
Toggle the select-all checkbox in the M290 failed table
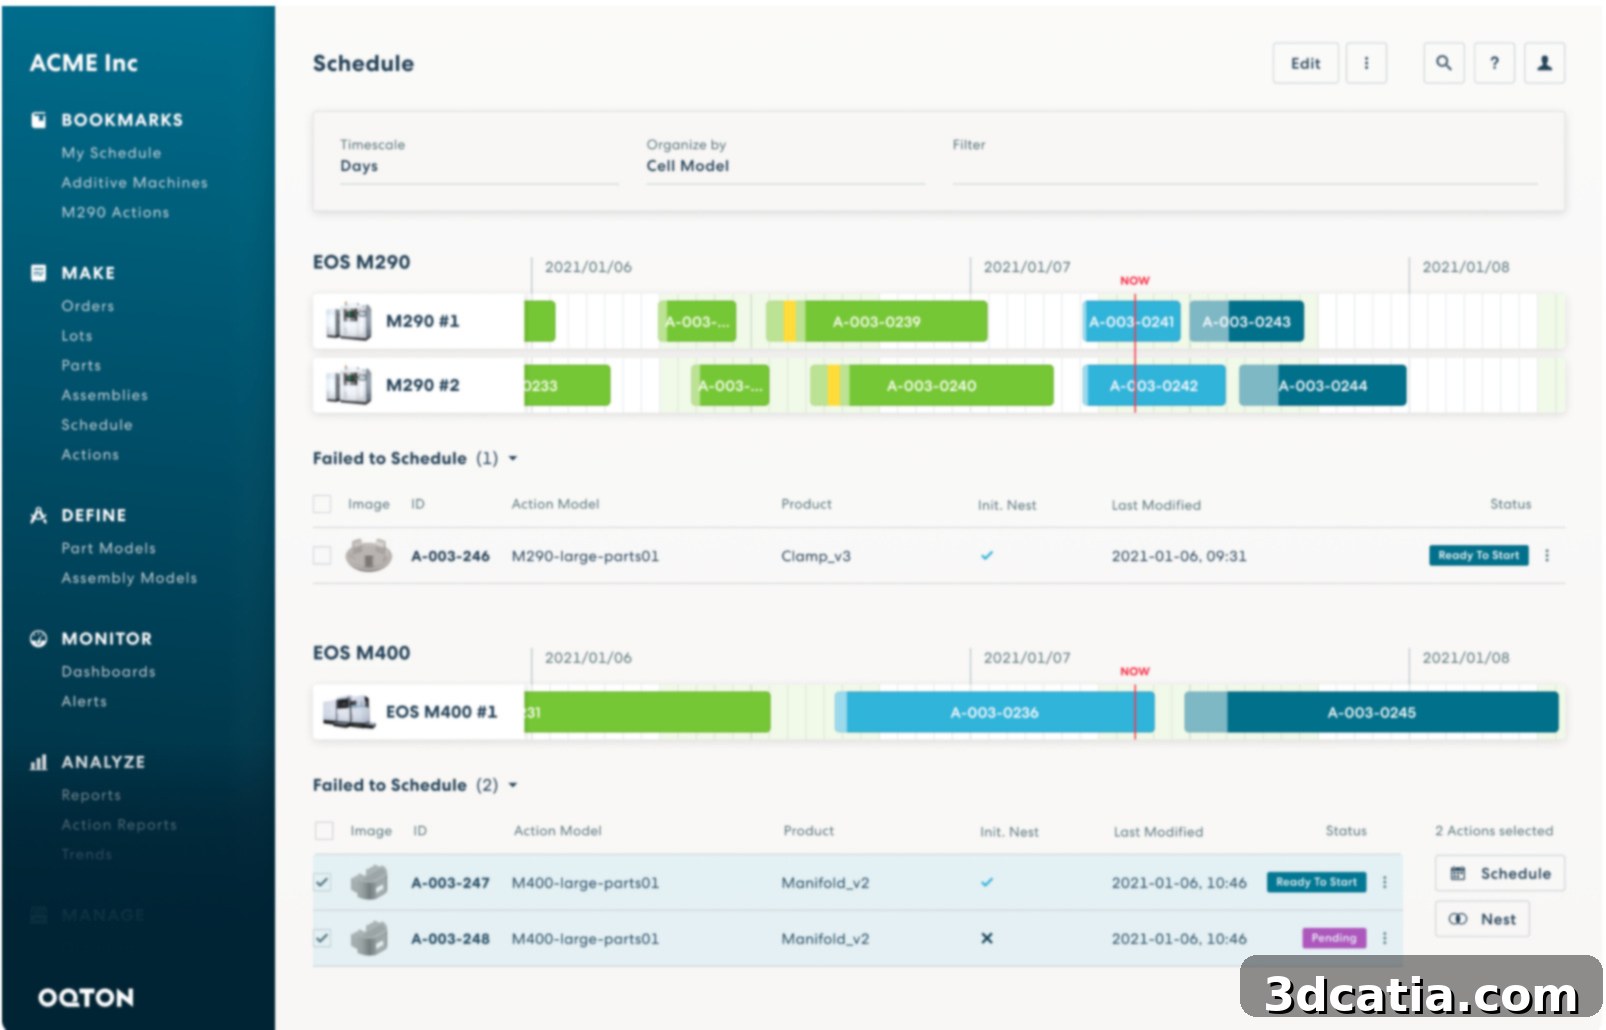(x=322, y=504)
